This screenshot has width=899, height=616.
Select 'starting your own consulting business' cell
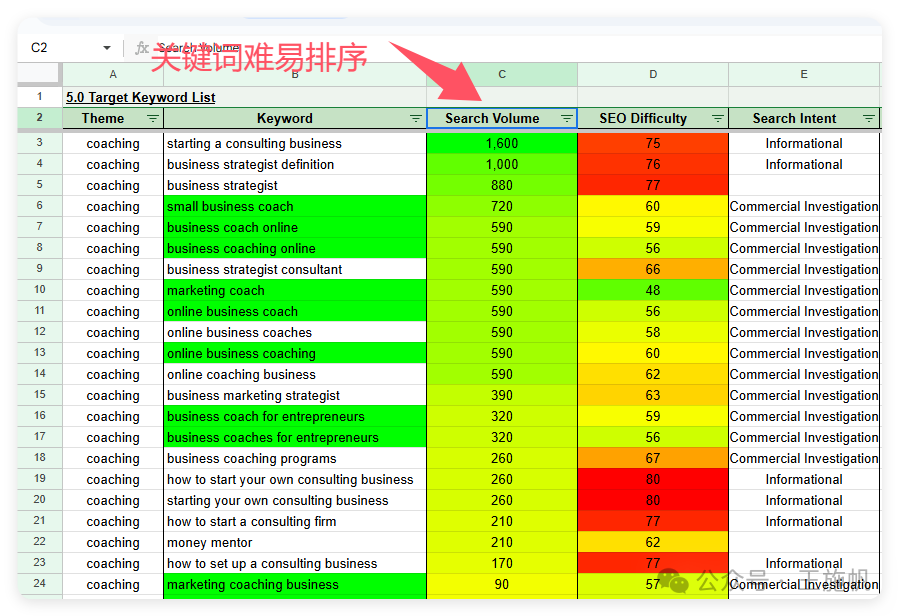click(295, 500)
